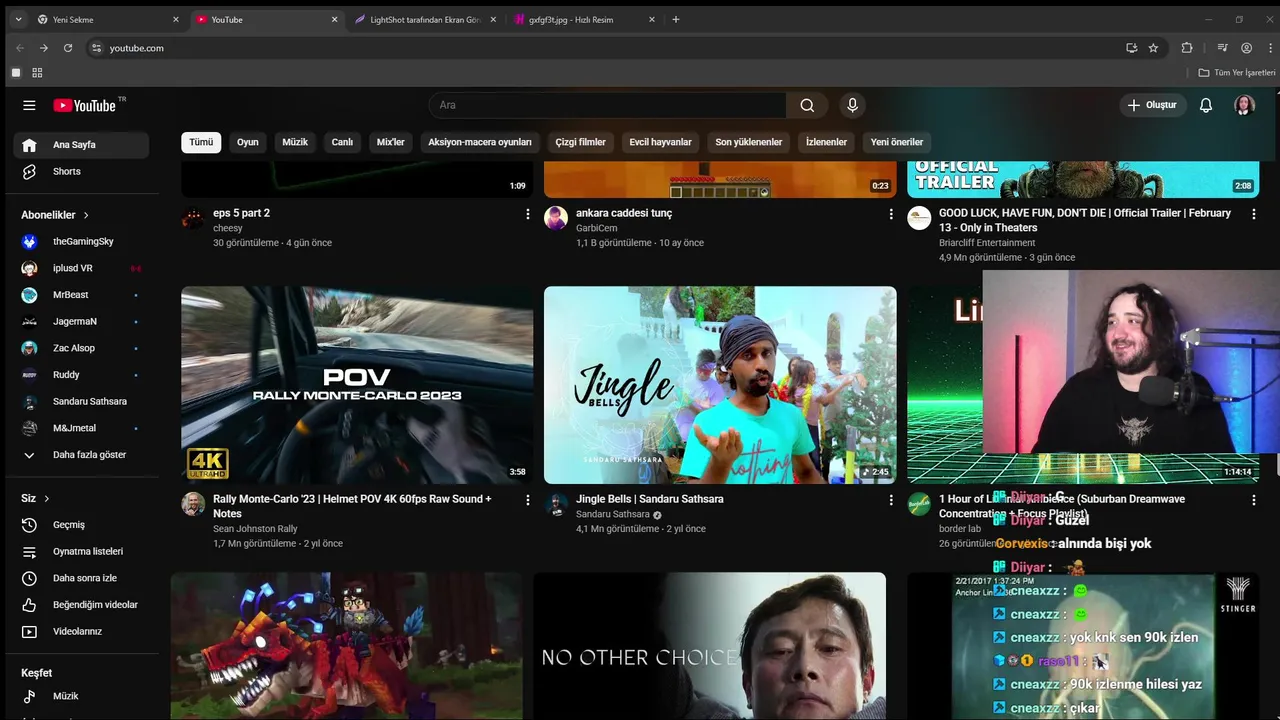This screenshot has height=720, width=1280.
Task: Select the Evcil hayvanlar chip
Action: (660, 142)
